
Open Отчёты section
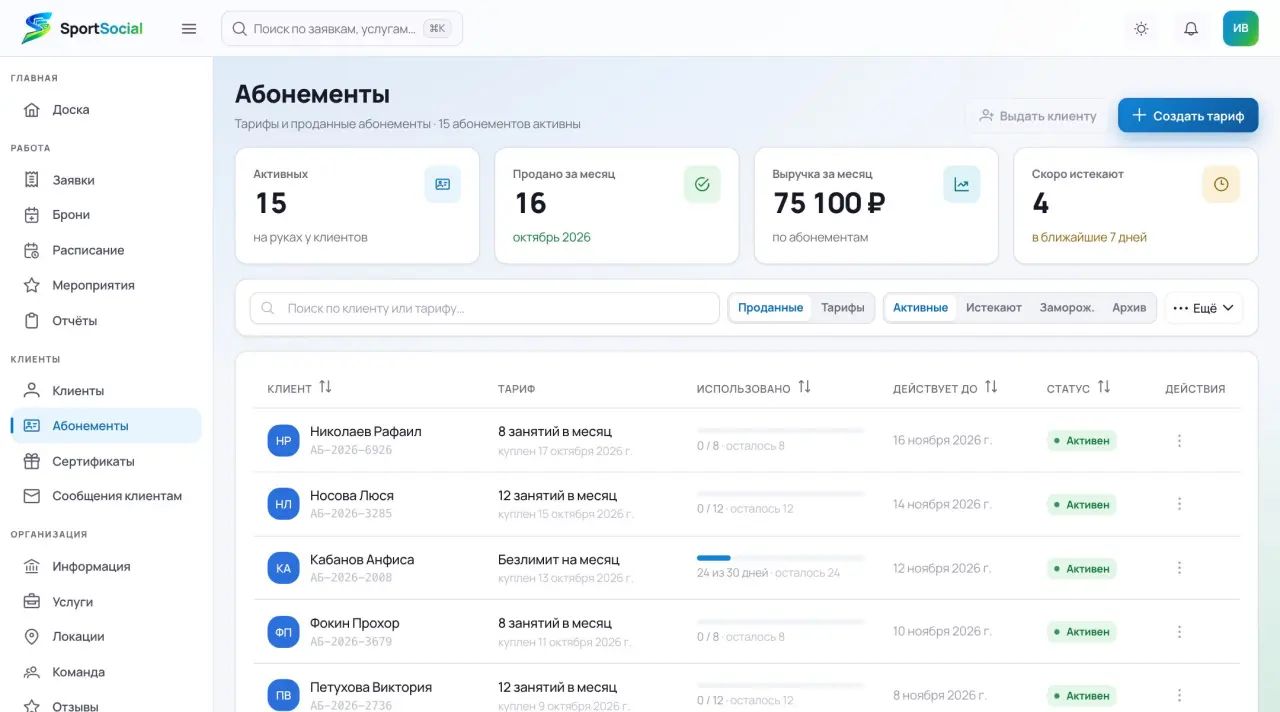pos(106,321)
